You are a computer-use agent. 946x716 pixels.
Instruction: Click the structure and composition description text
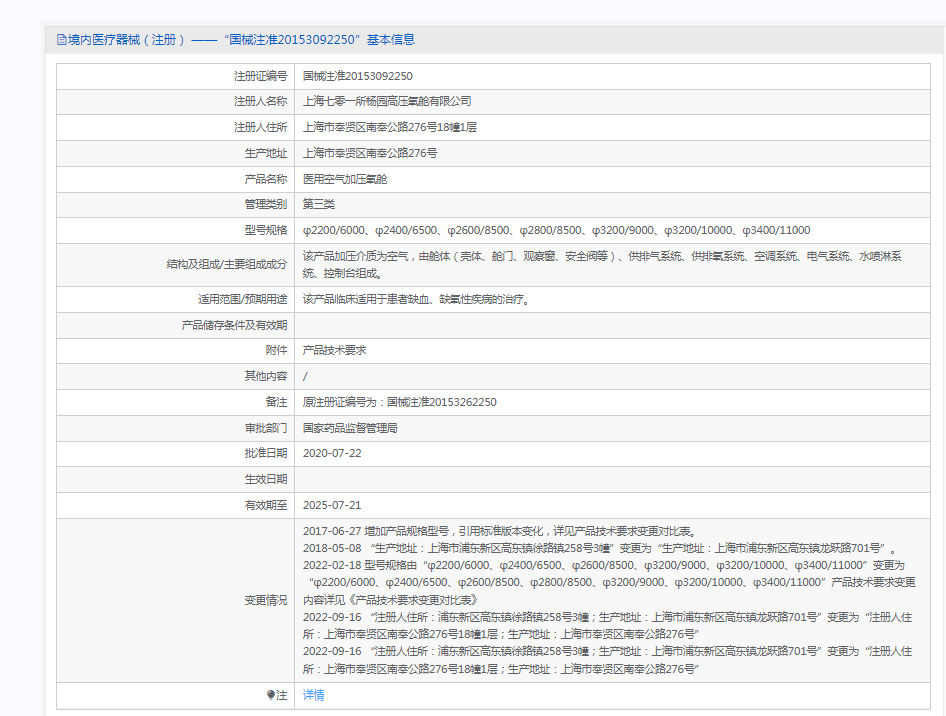tap(602, 264)
